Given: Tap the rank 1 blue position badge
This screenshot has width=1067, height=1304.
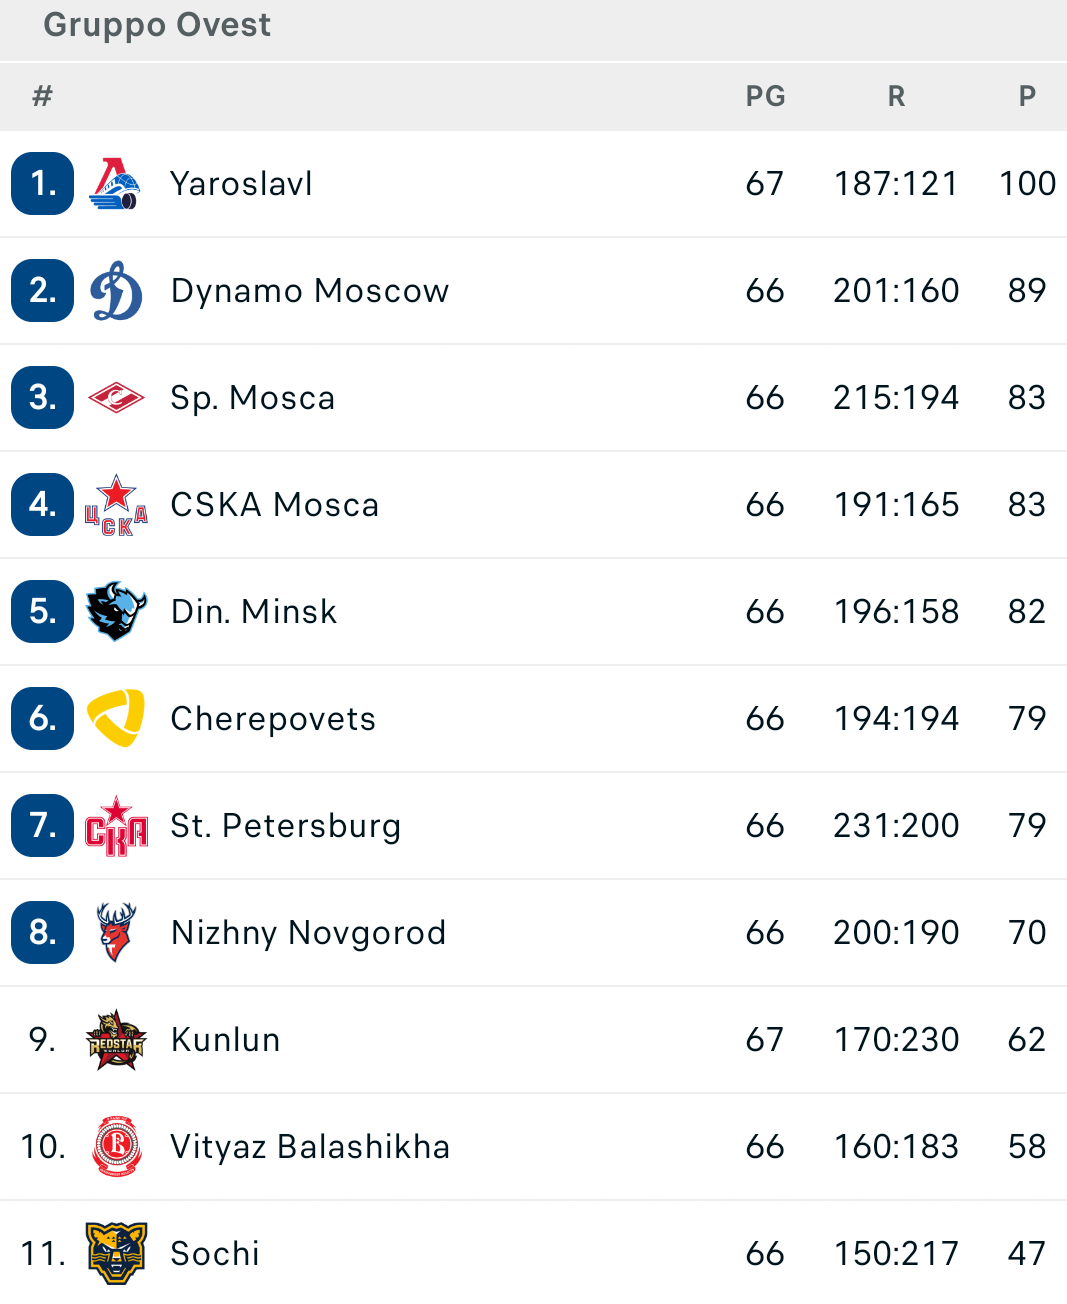Looking at the screenshot, I should (x=42, y=184).
